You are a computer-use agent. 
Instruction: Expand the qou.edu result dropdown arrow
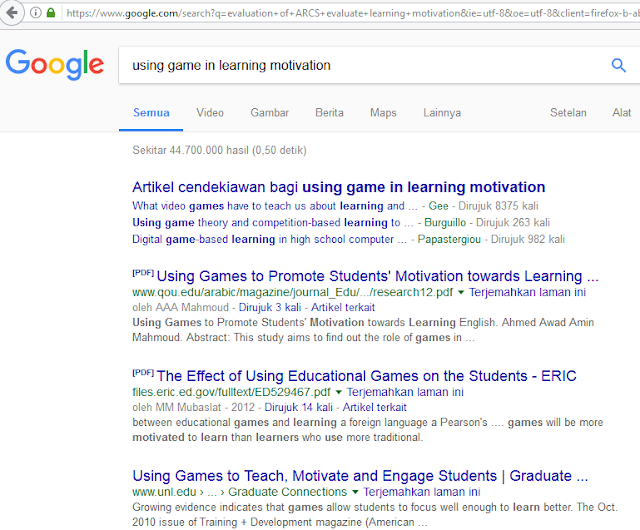pos(461,292)
